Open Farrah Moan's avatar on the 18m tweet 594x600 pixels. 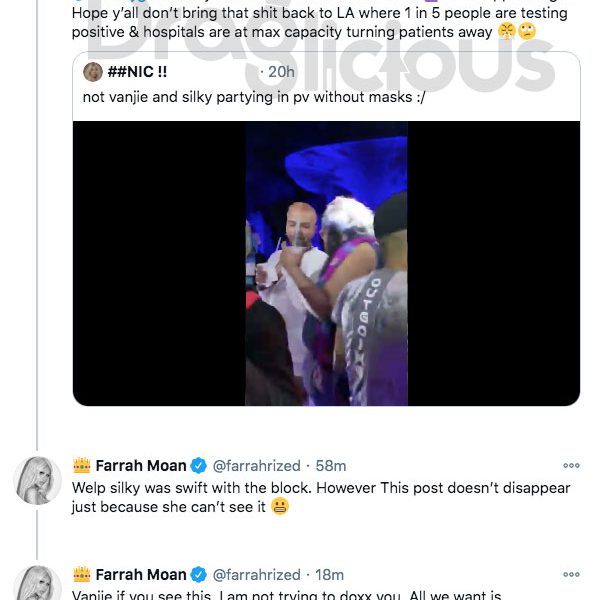pyautogui.click(x=38, y=583)
